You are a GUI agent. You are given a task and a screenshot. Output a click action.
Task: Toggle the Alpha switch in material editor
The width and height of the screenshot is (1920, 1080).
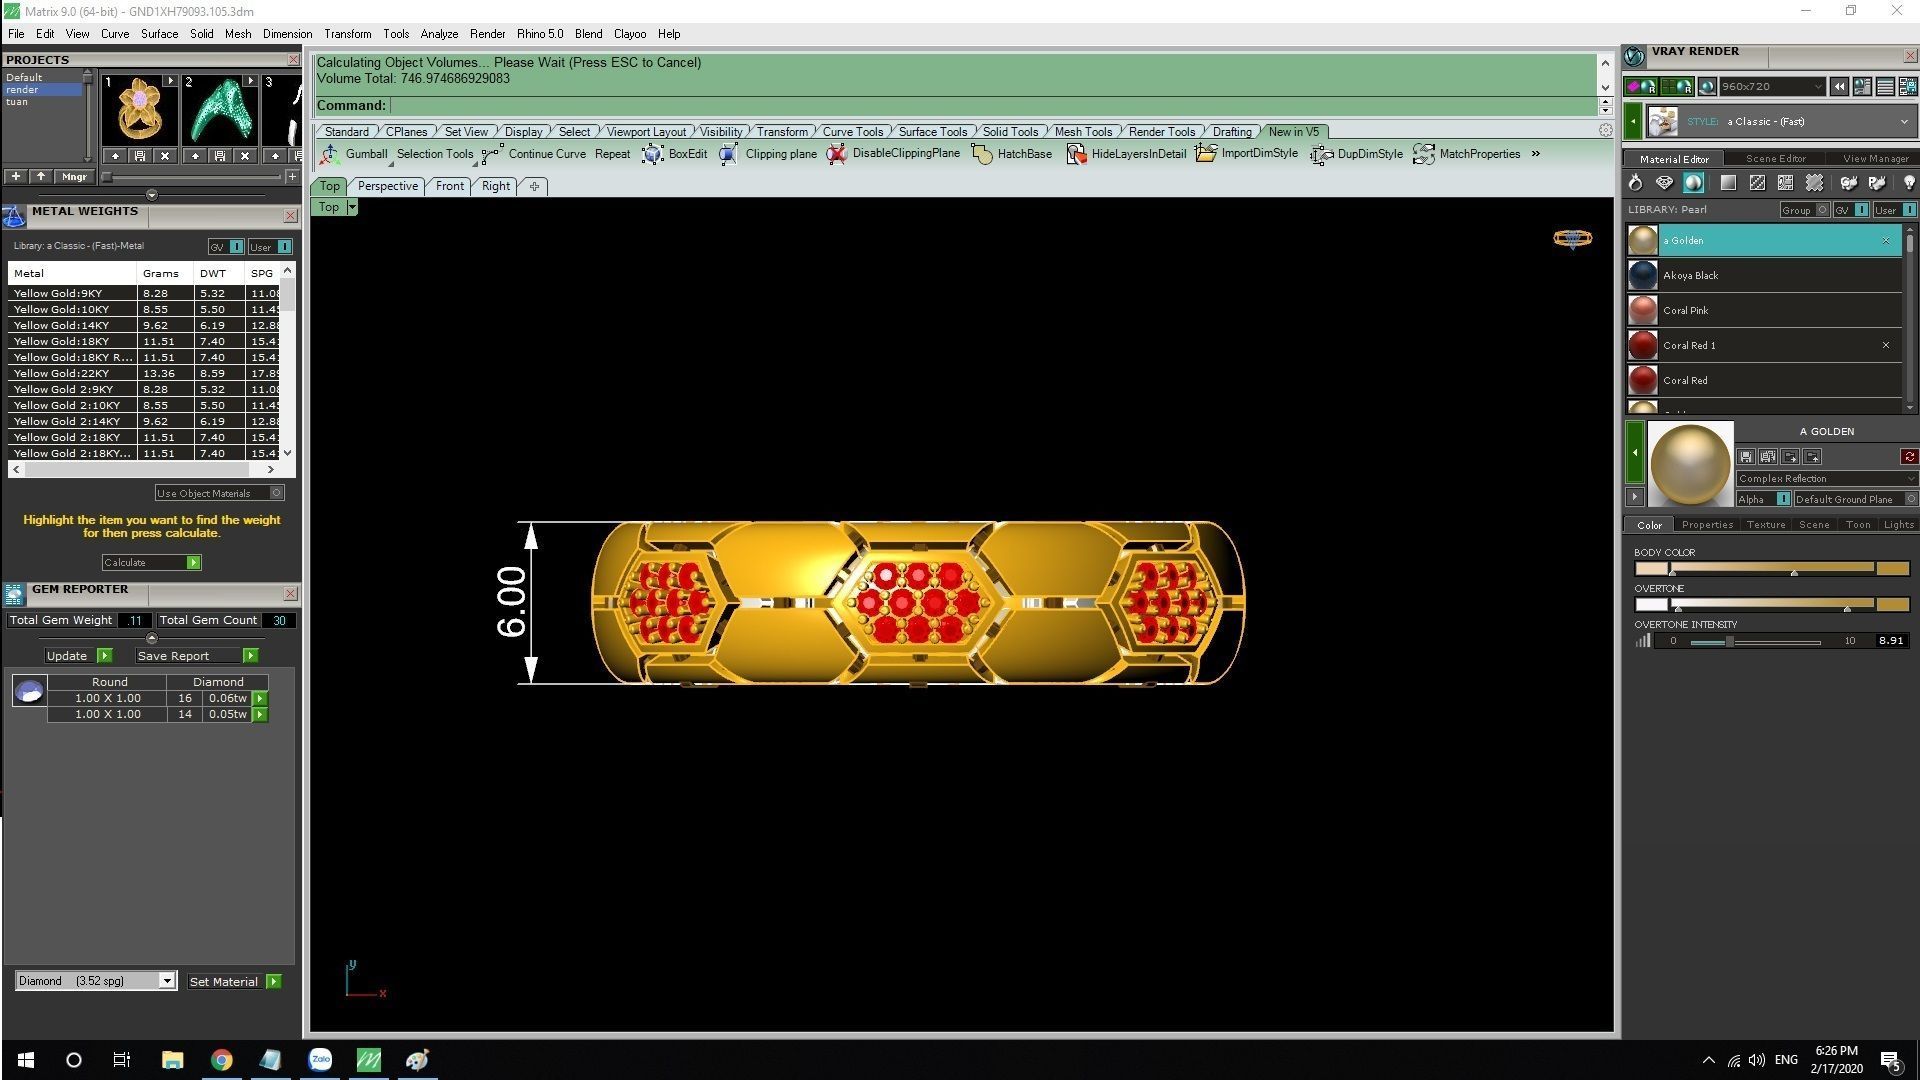tap(1782, 499)
